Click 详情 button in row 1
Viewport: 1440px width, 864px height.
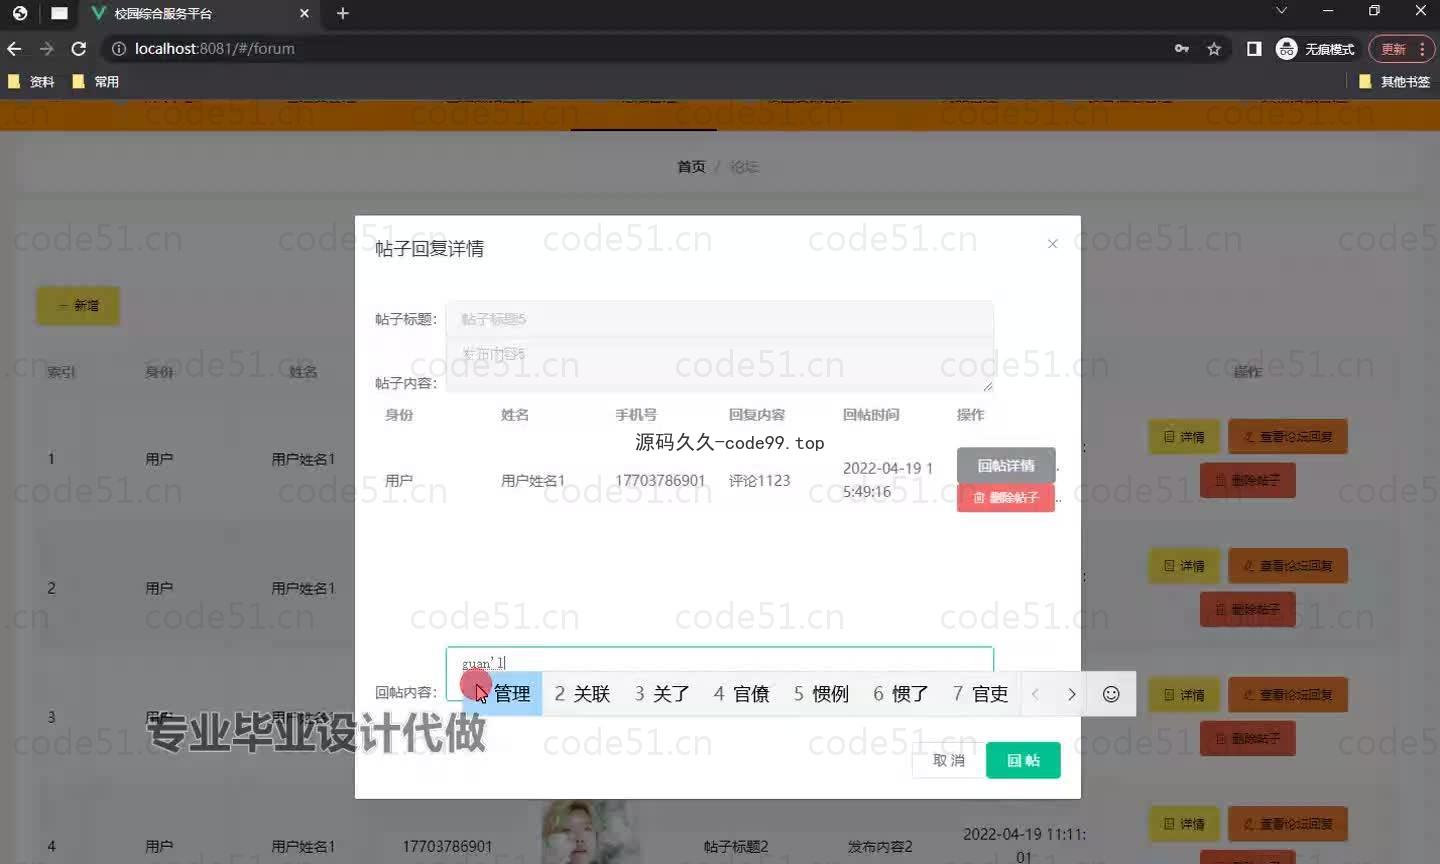[1184, 437]
